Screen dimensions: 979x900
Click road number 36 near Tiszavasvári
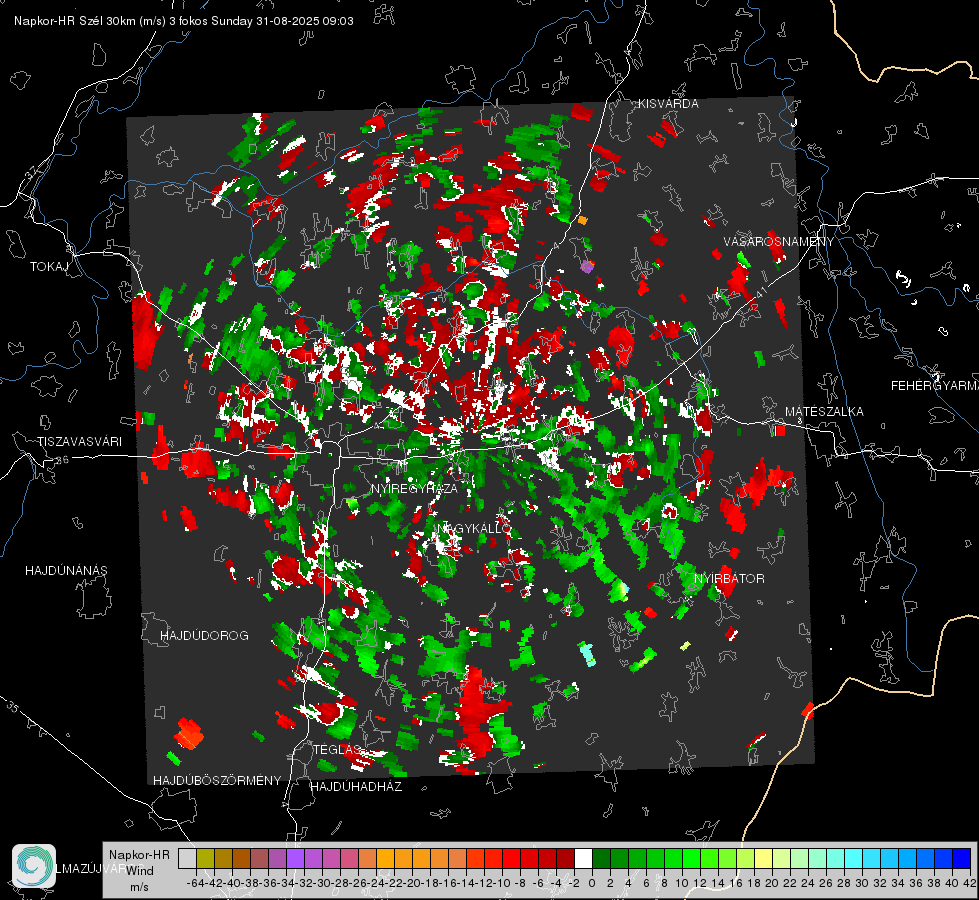coord(62,461)
